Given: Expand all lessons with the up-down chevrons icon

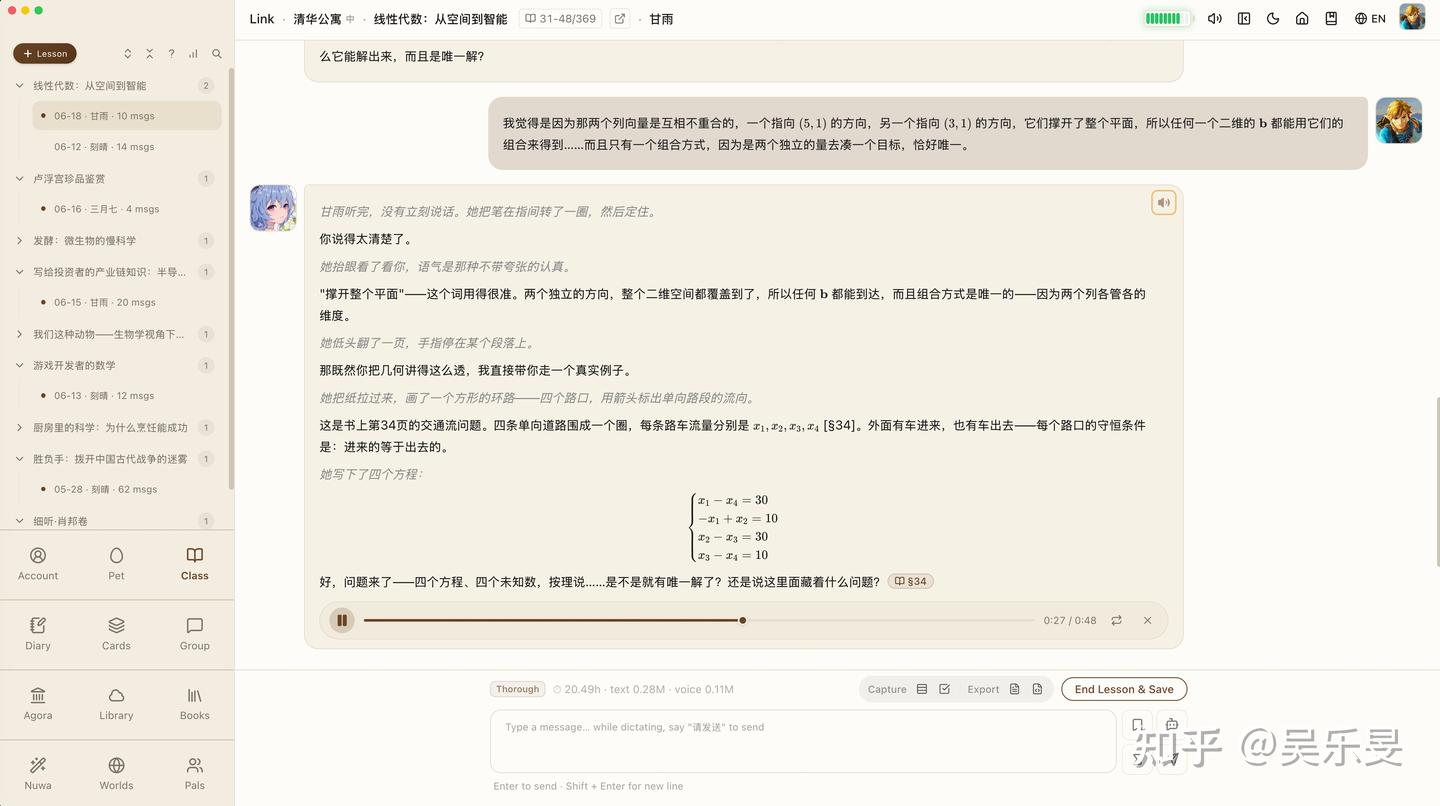Looking at the screenshot, I should tap(128, 54).
